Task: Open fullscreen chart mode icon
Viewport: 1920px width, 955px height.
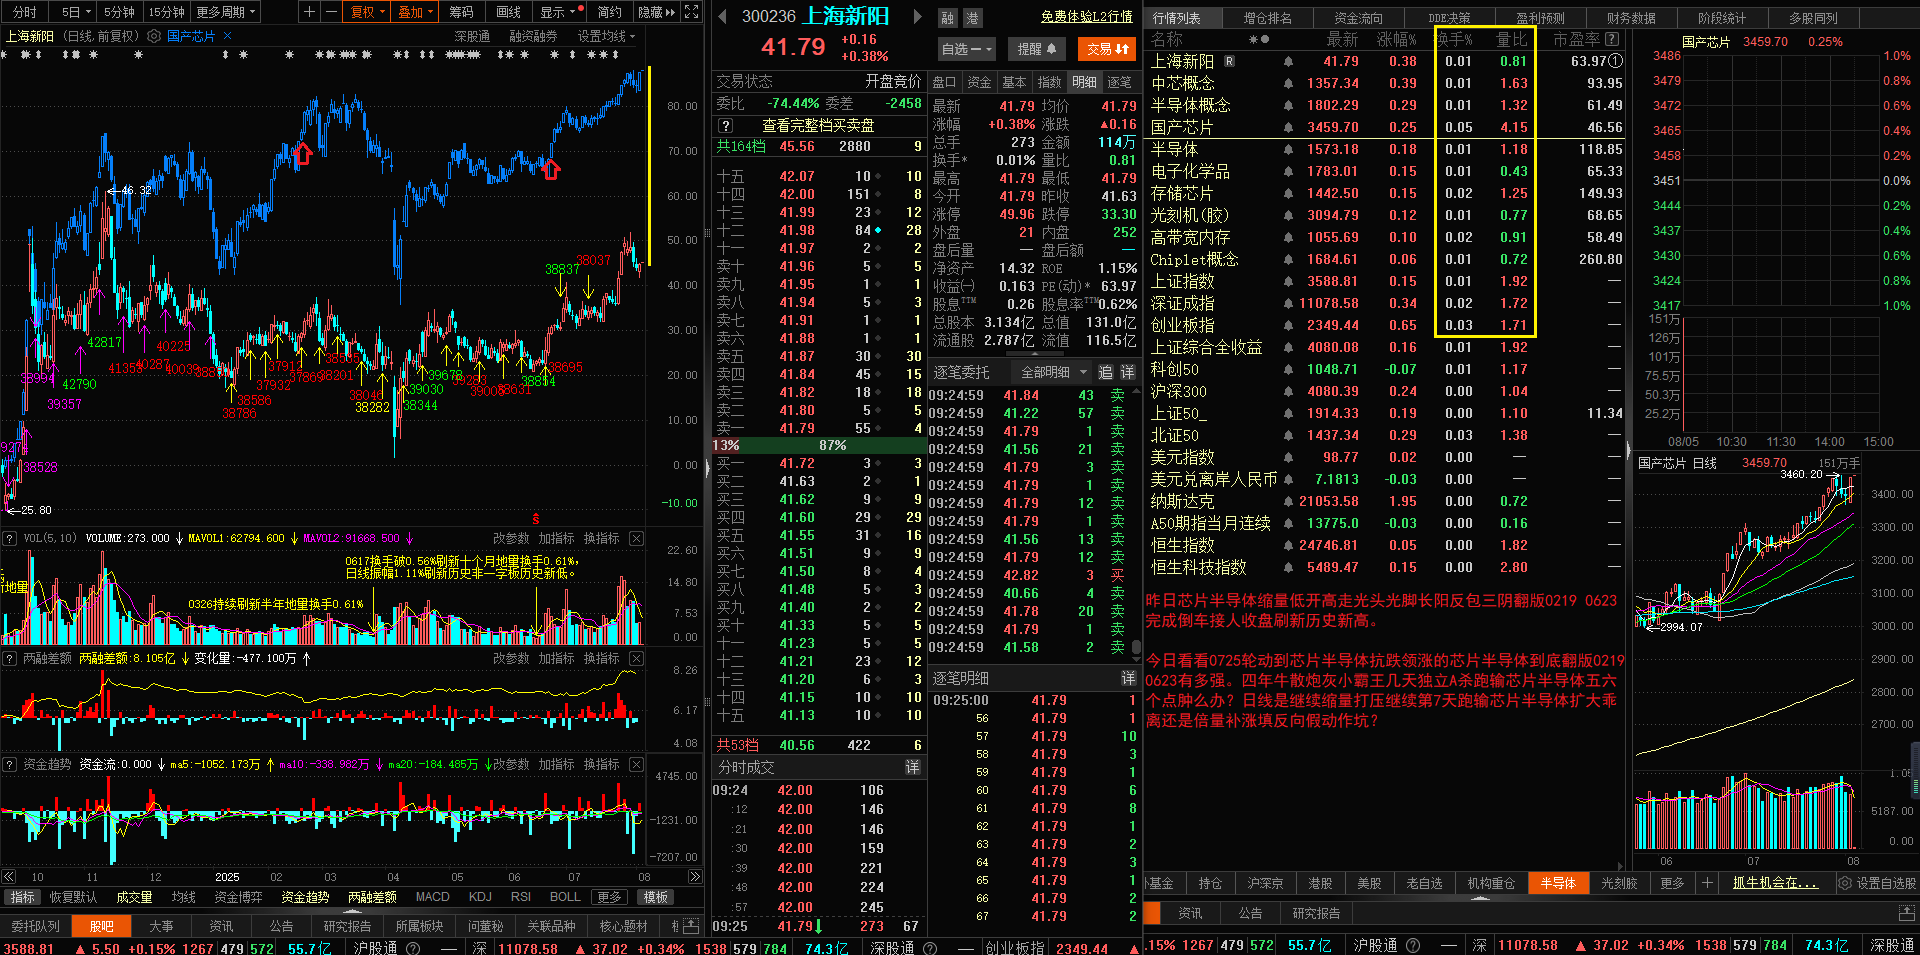Action: click(x=691, y=12)
